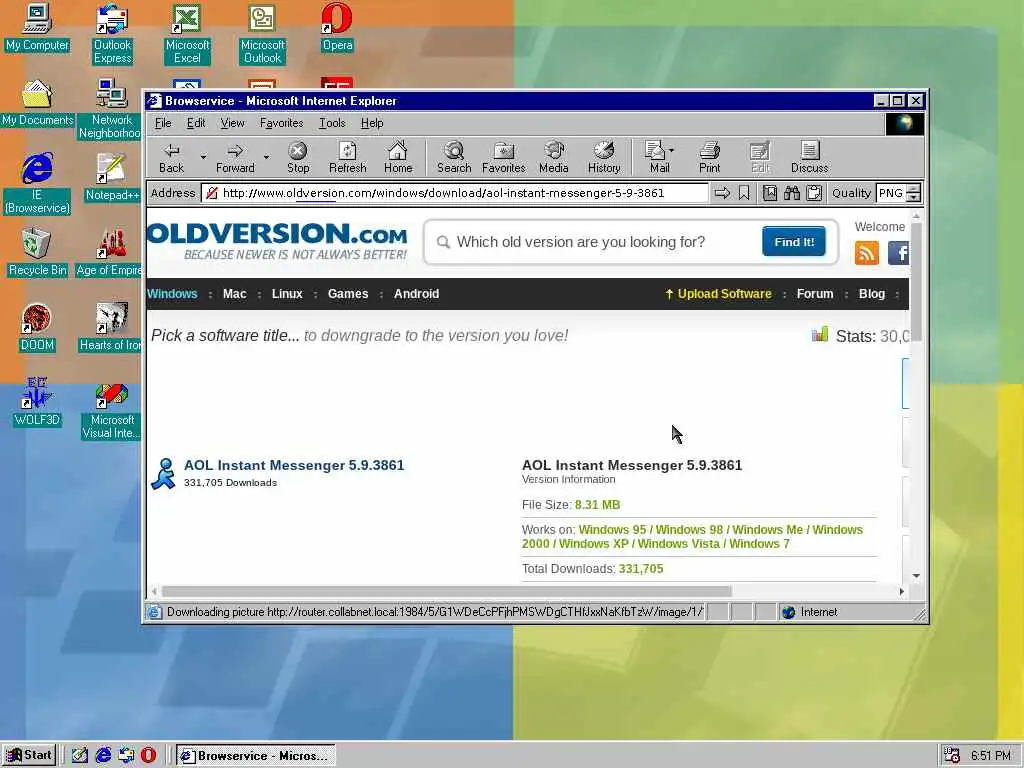The width and height of the screenshot is (1024, 768).
Task: Click the Stats bar chart icon
Action: click(x=820, y=334)
